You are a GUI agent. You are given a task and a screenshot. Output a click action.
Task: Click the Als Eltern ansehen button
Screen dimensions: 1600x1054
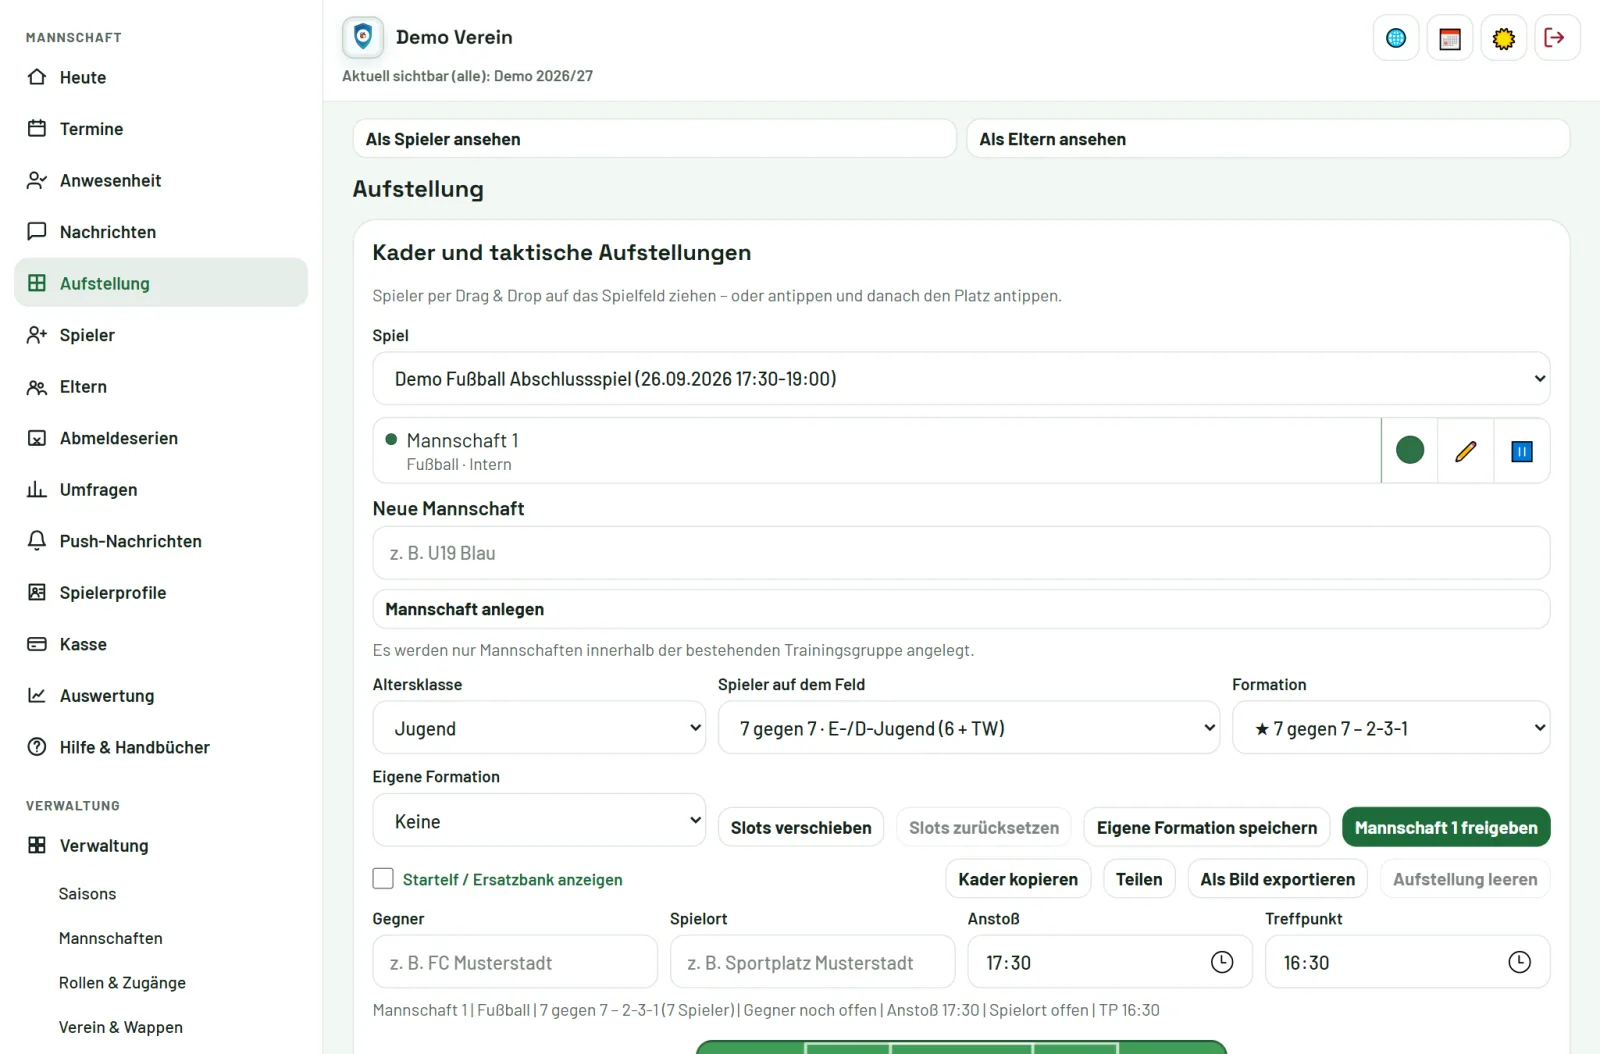(1268, 139)
